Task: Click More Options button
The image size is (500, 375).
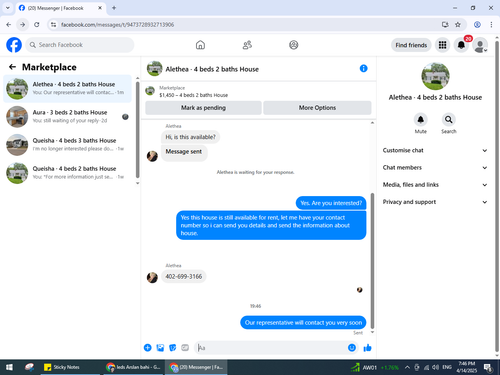Action: [x=317, y=108]
